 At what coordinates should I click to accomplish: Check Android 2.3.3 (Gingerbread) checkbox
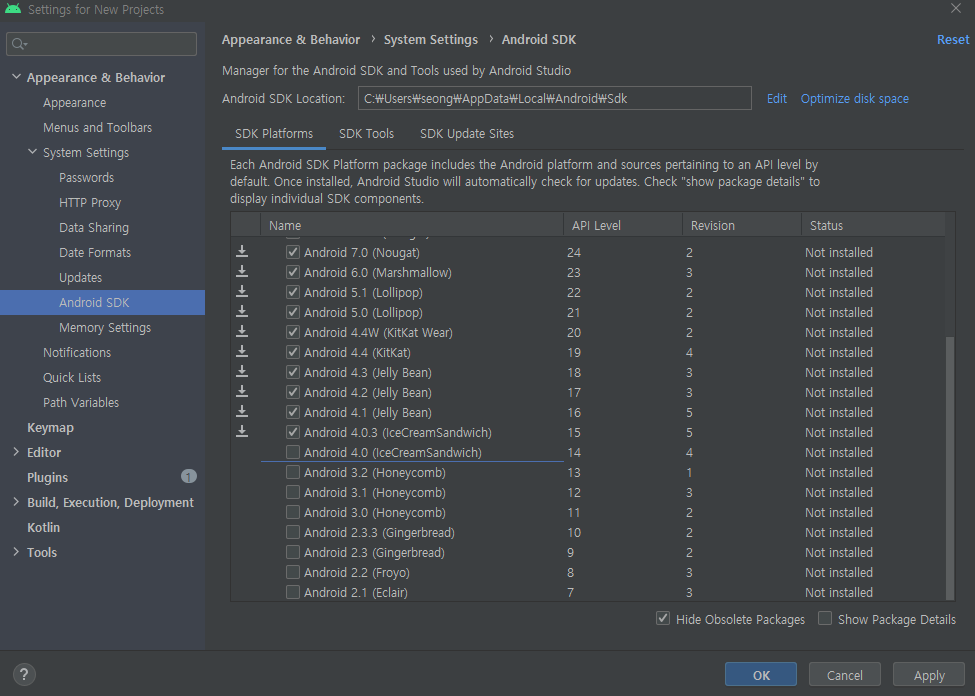pyautogui.click(x=293, y=532)
